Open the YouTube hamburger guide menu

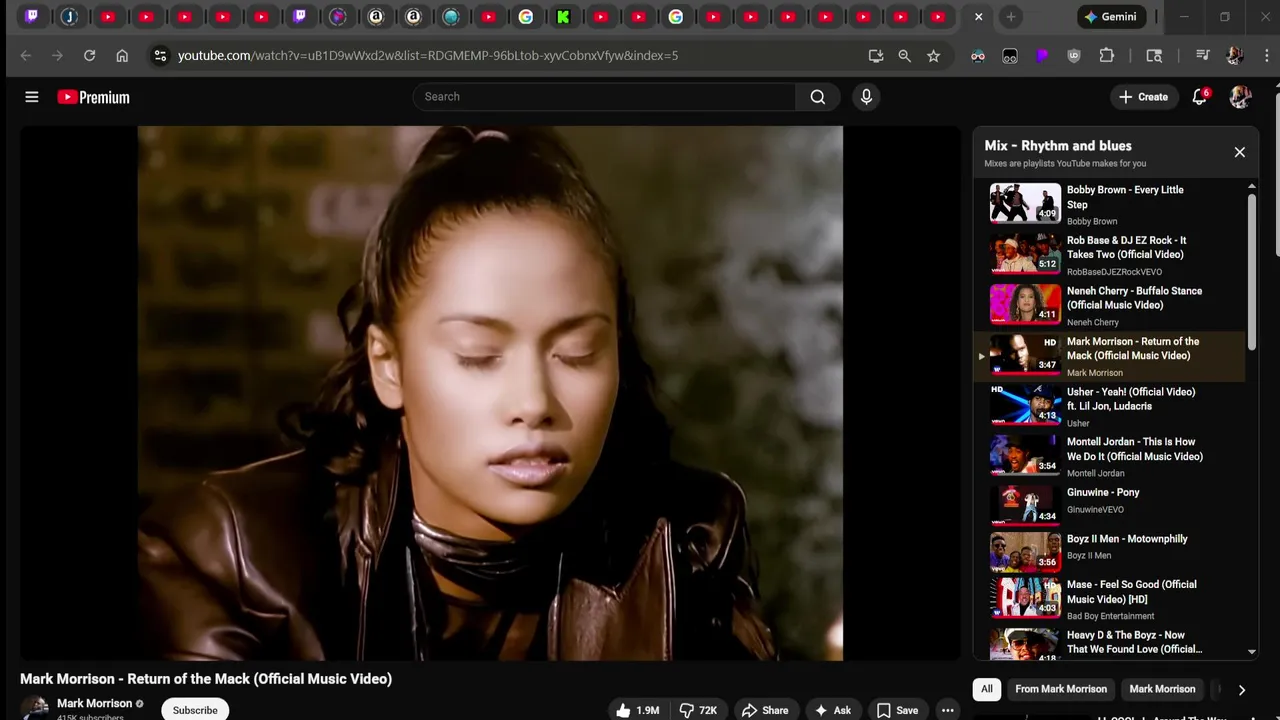tap(32, 97)
